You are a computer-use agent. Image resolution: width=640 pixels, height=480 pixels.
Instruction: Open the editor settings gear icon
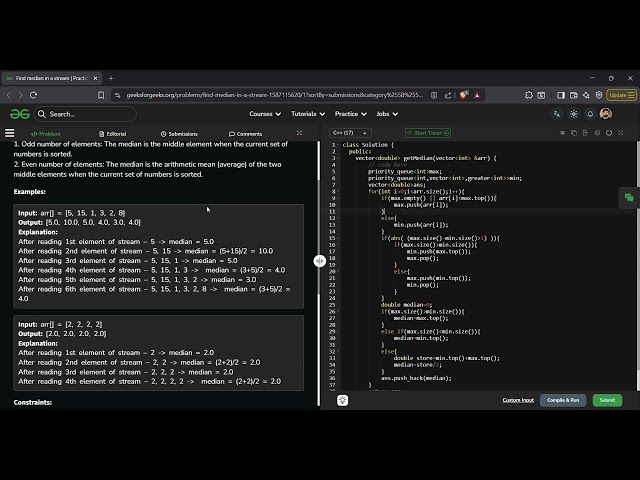click(x=597, y=133)
